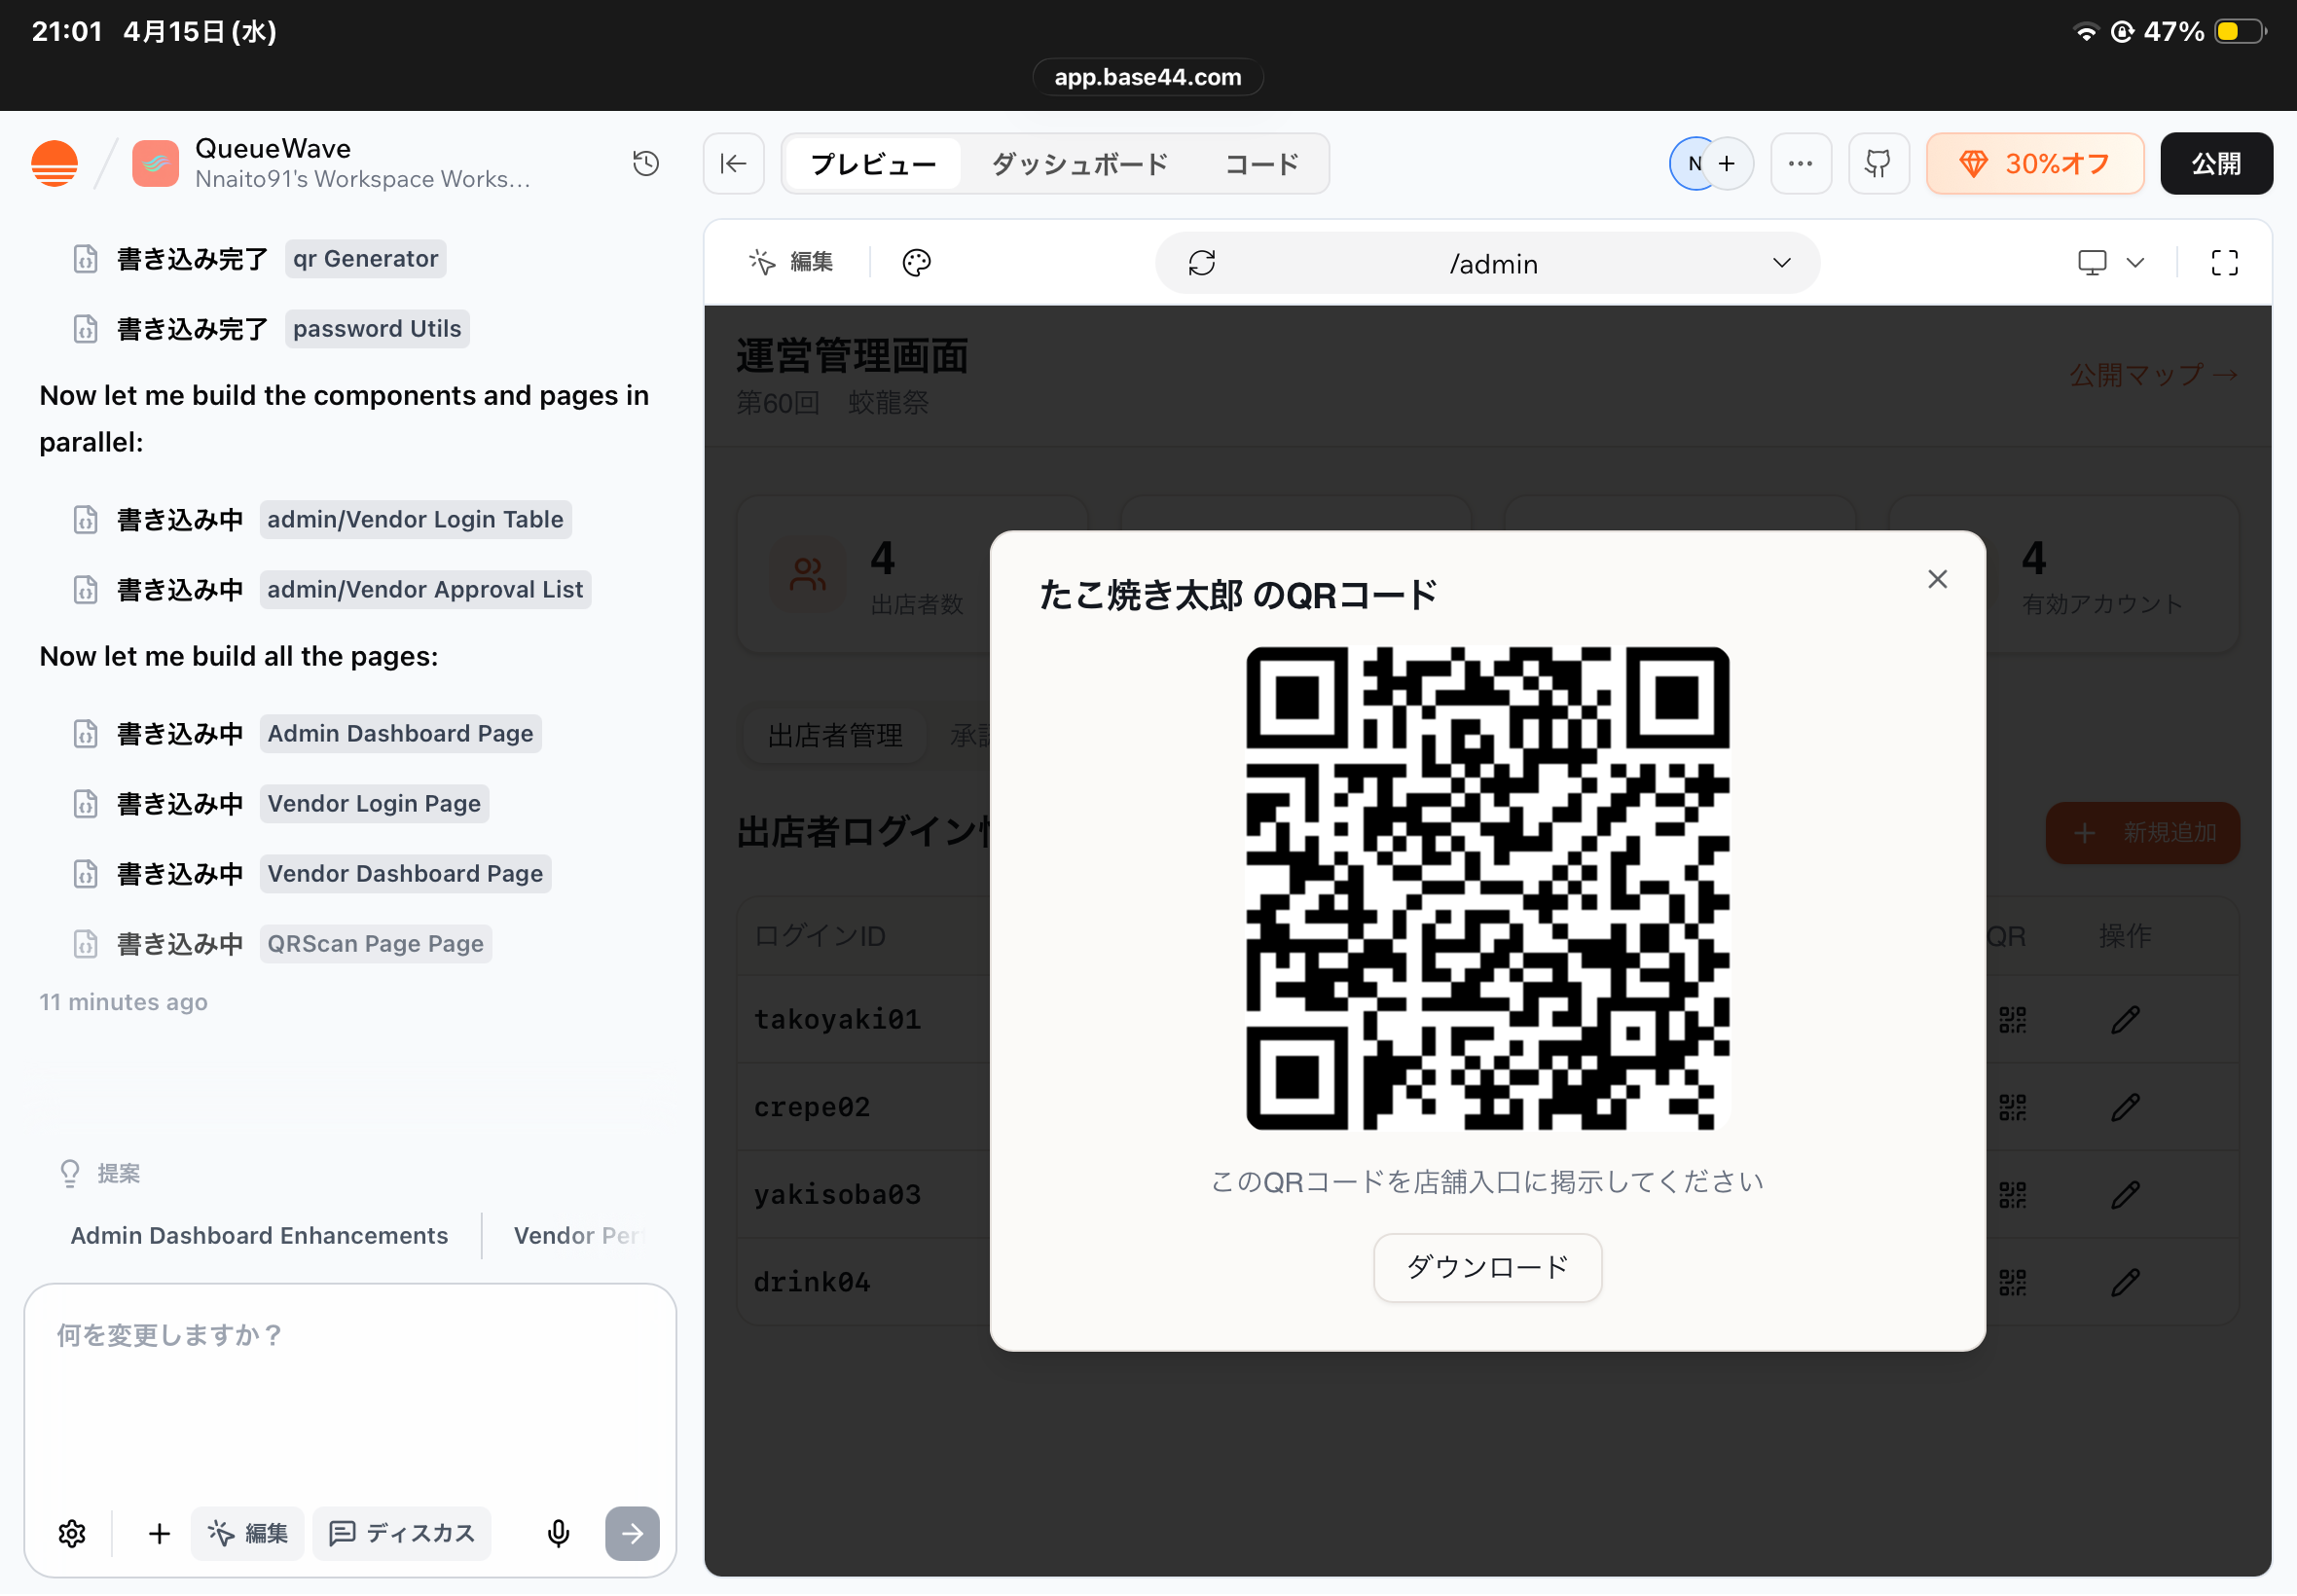The width and height of the screenshot is (2297, 1596).
Task: Send the chat message arrow button
Action: 632,1533
